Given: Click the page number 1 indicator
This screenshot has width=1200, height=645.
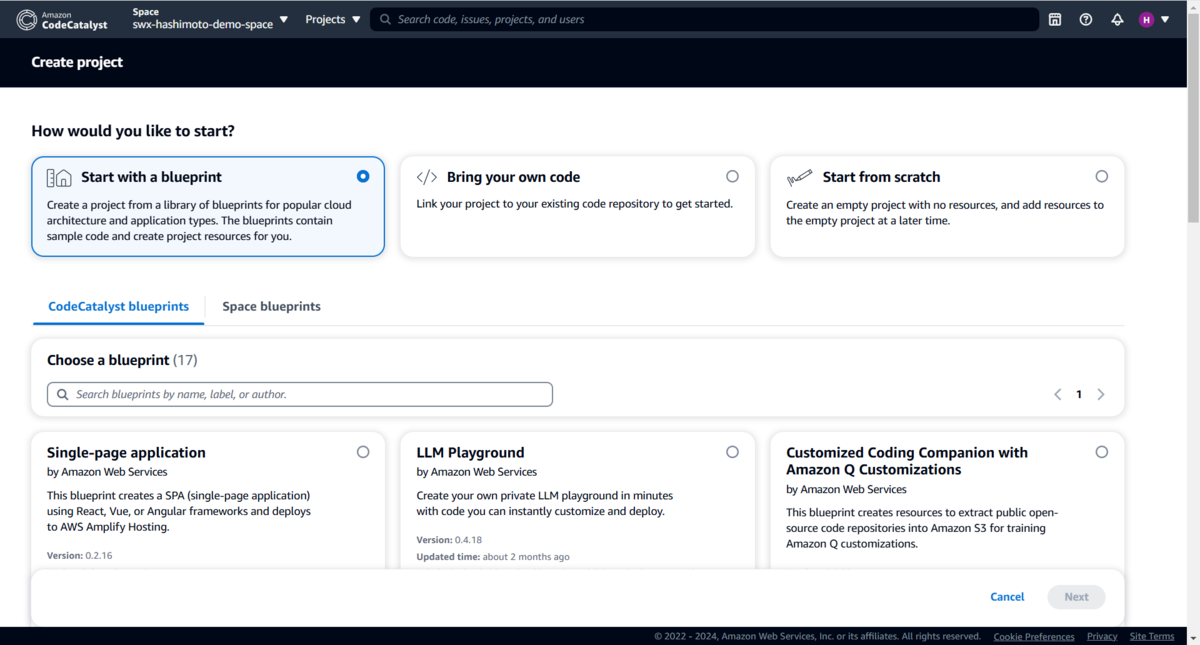Looking at the screenshot, I should pyautogui.click(x=1079, y=394).
